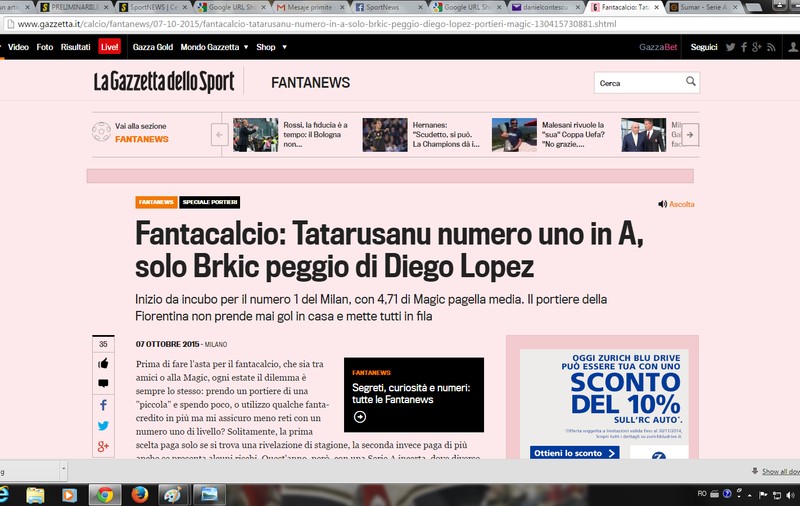This screenshot has height=506, width=800.
Task: Open media player from taskbar
Action: click(69, 495)
